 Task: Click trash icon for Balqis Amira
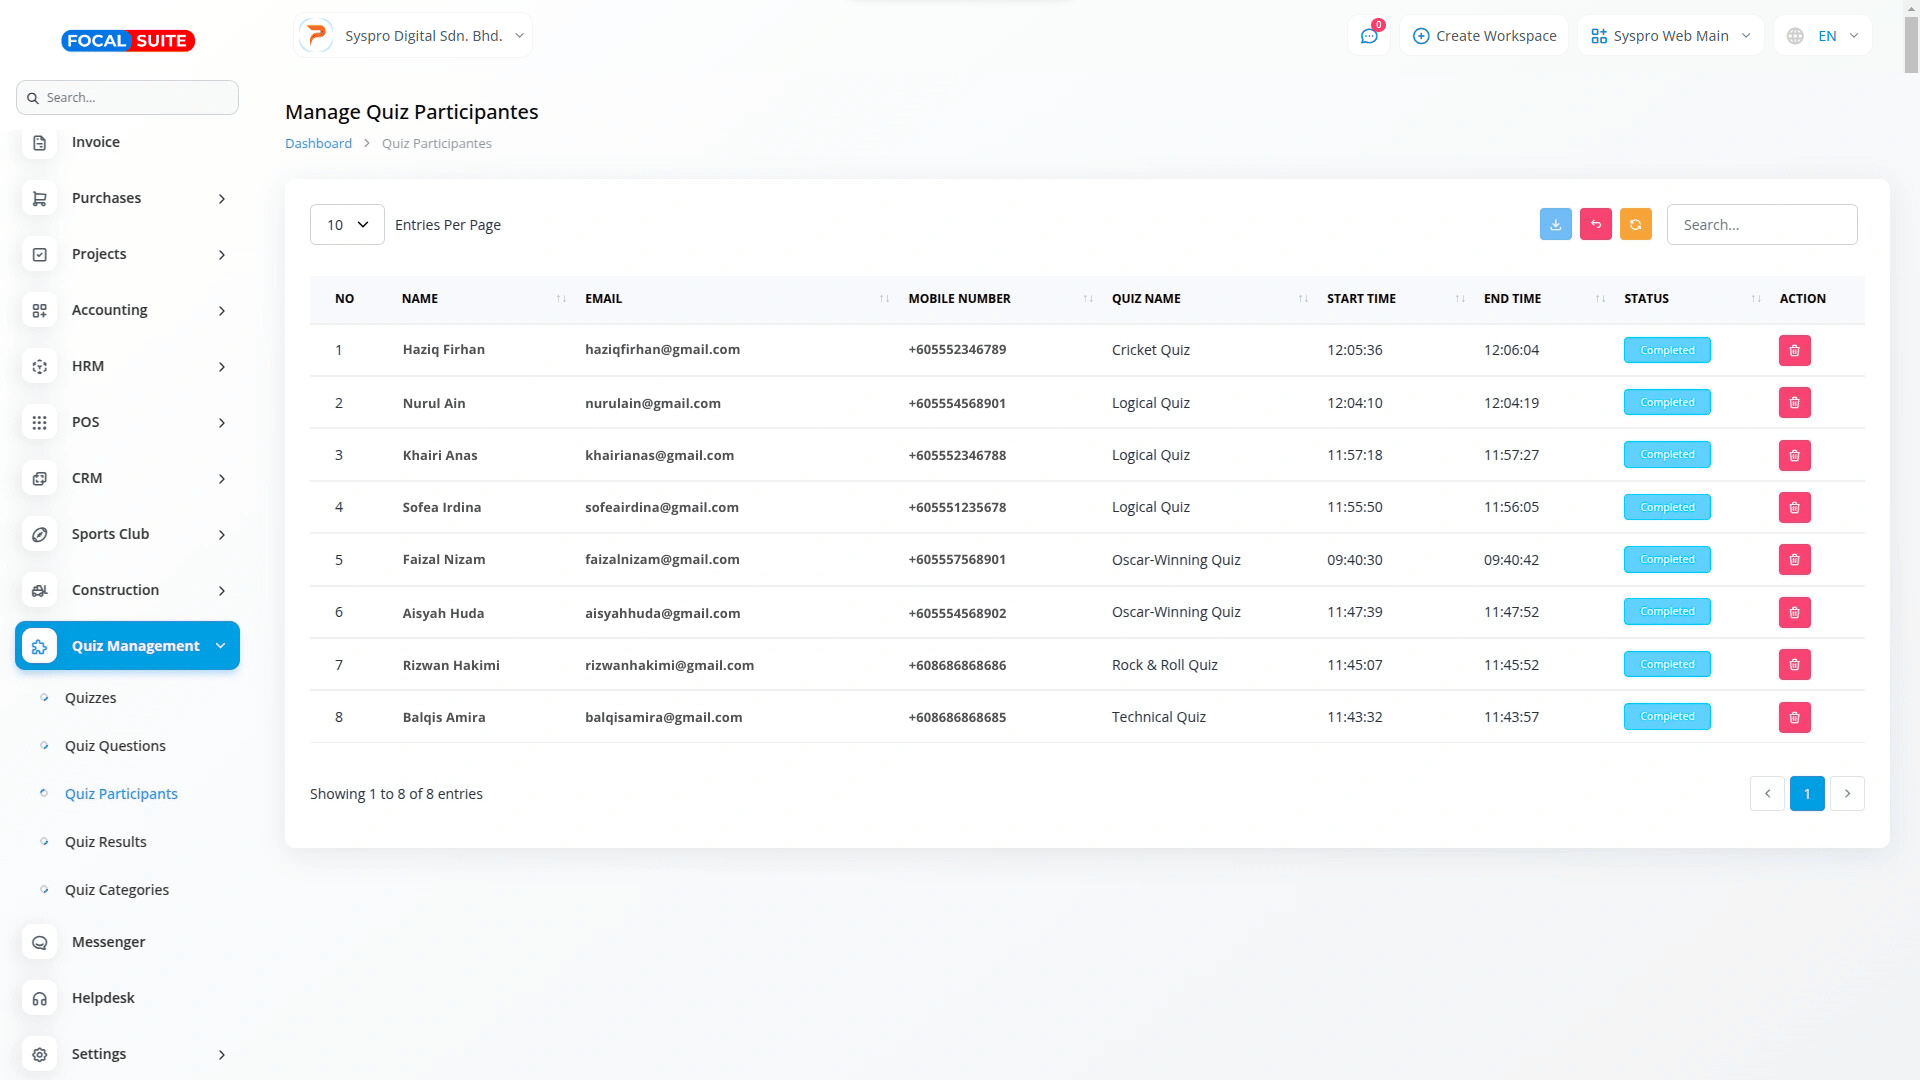(1794, 717)
